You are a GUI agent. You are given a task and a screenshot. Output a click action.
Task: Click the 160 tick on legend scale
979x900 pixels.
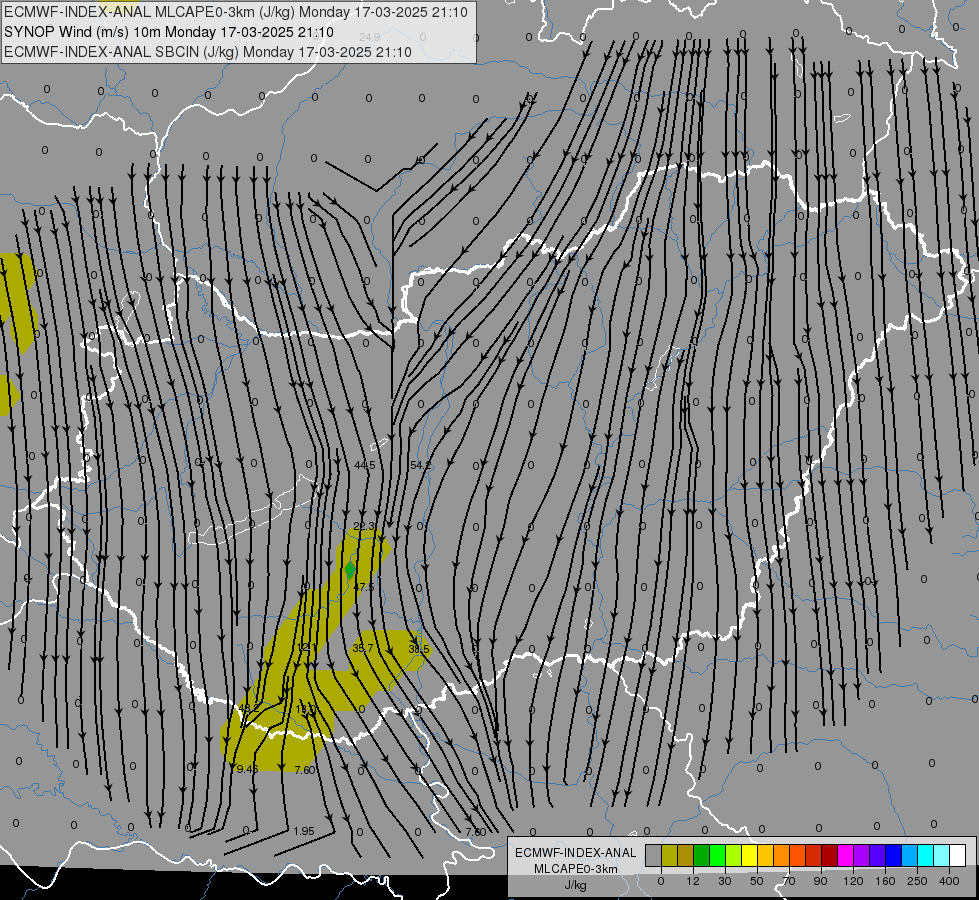[x=885, y=881]
